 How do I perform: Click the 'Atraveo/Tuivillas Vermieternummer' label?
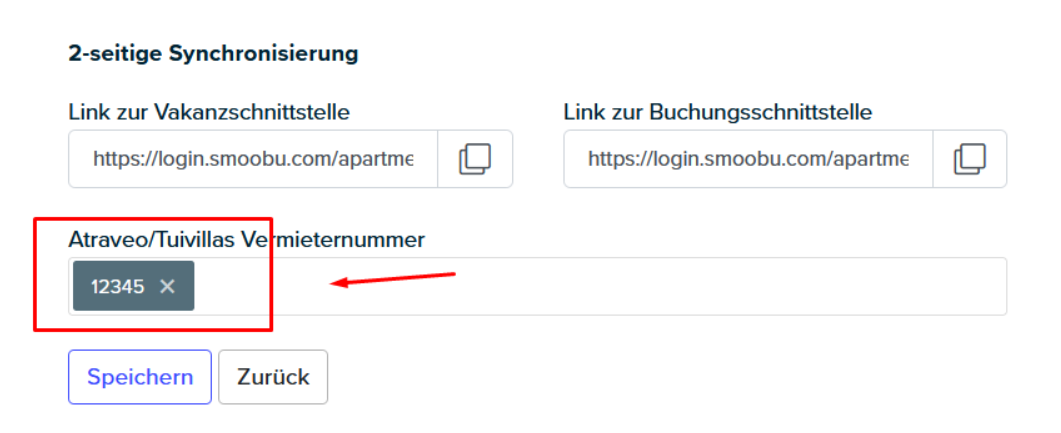[x=246, y=239]
